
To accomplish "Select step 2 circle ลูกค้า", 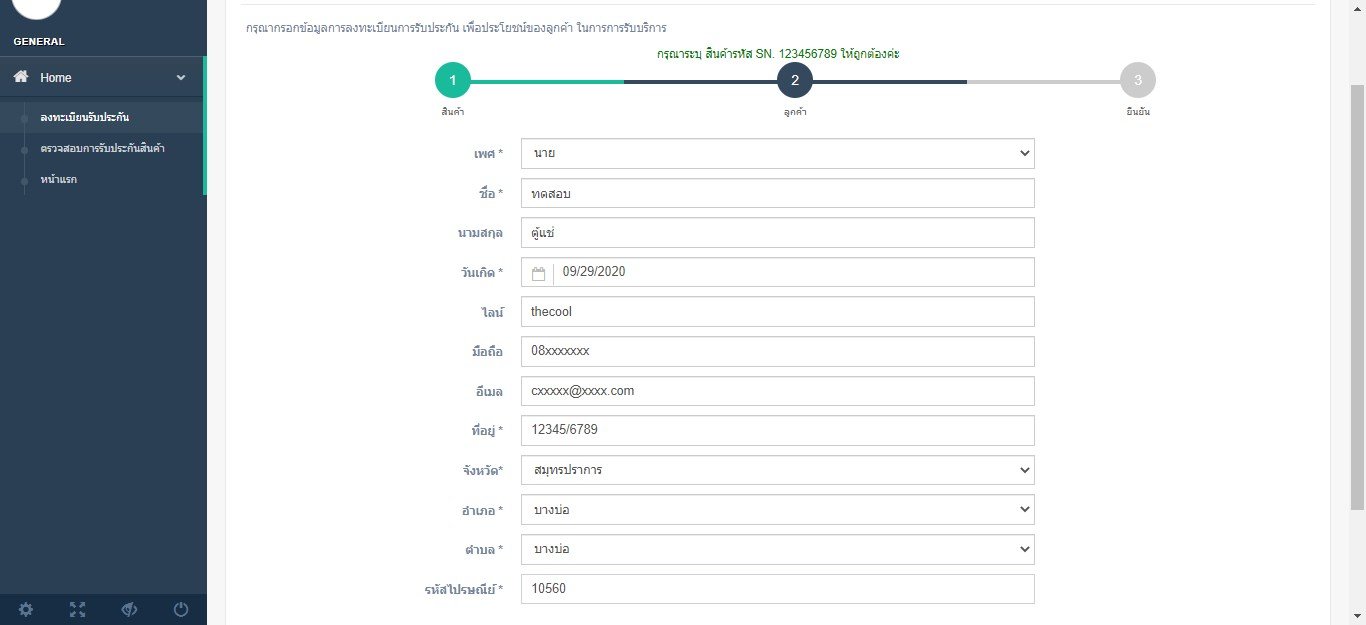I will pos(795,80).
